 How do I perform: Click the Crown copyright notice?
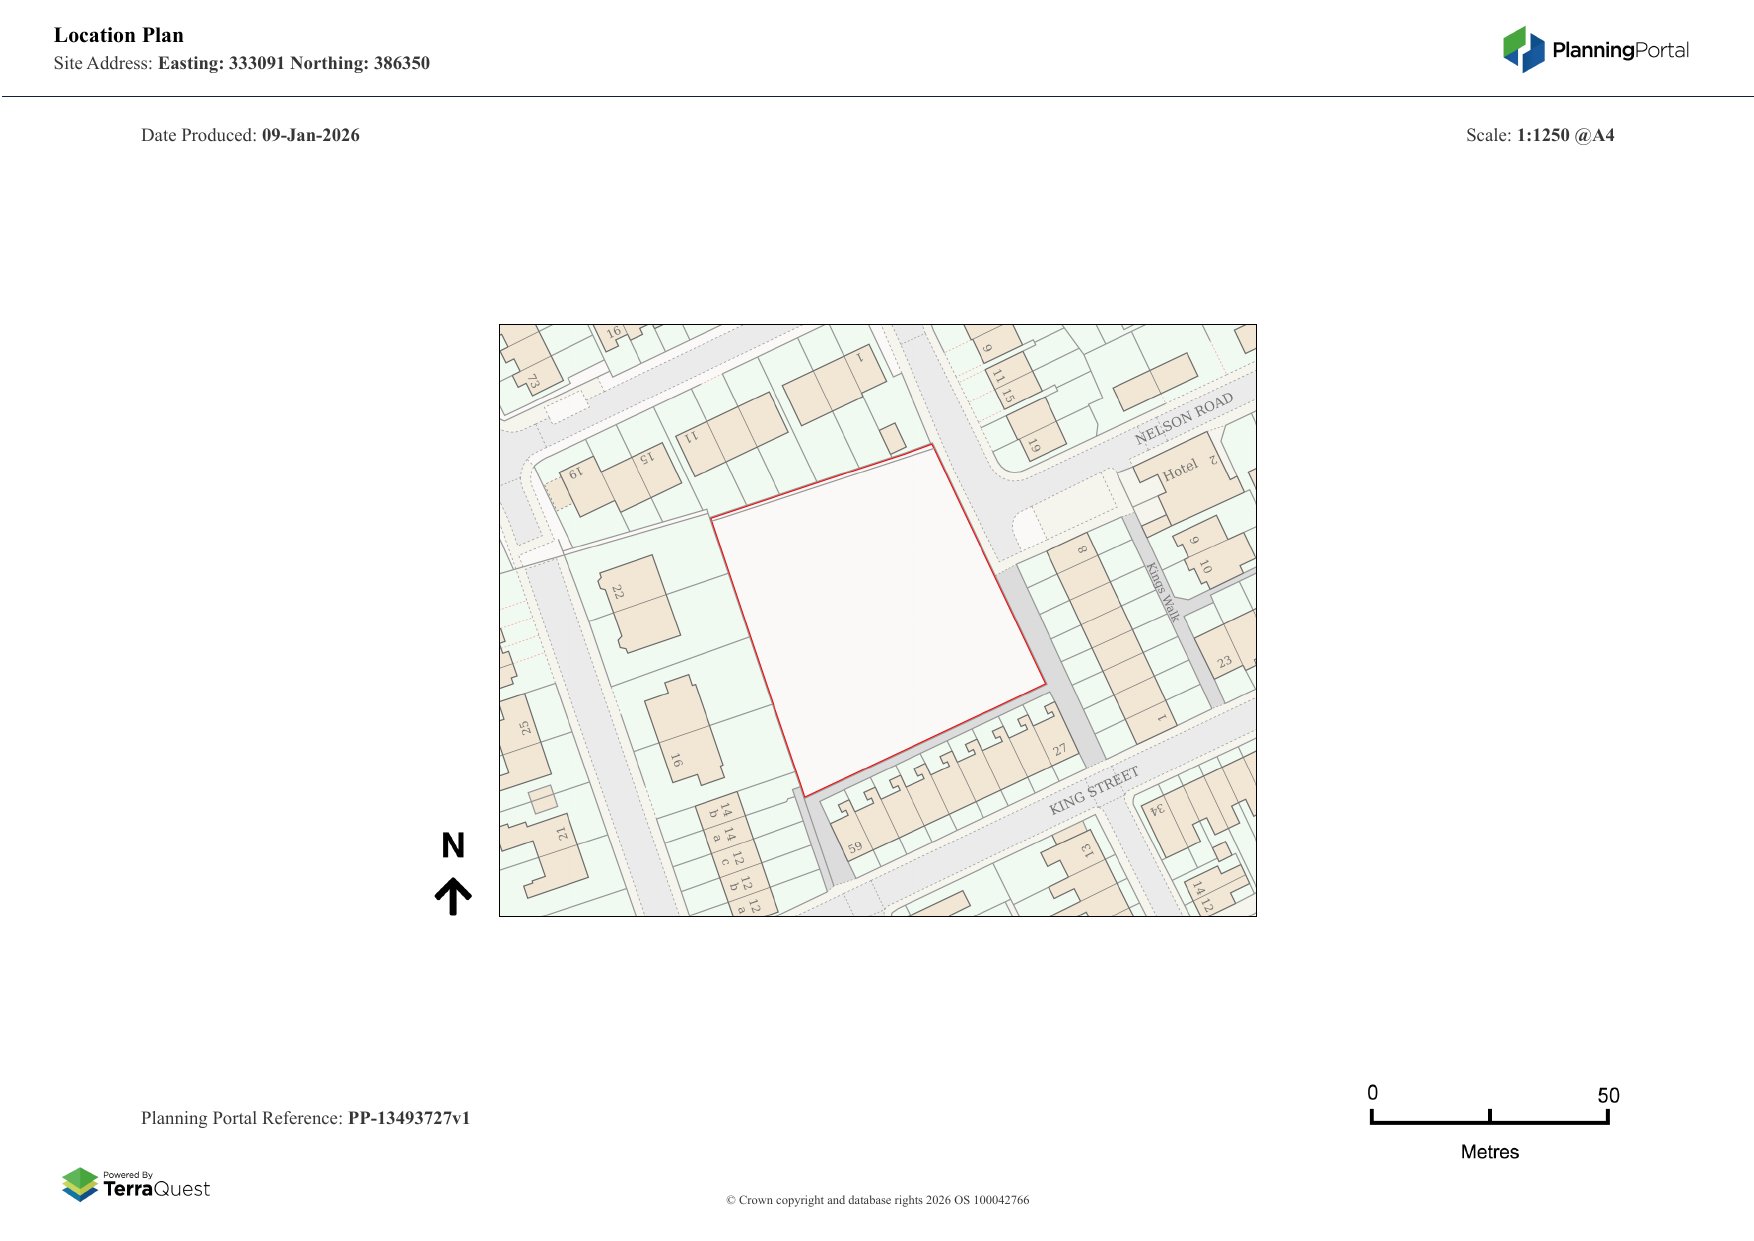877,1200
